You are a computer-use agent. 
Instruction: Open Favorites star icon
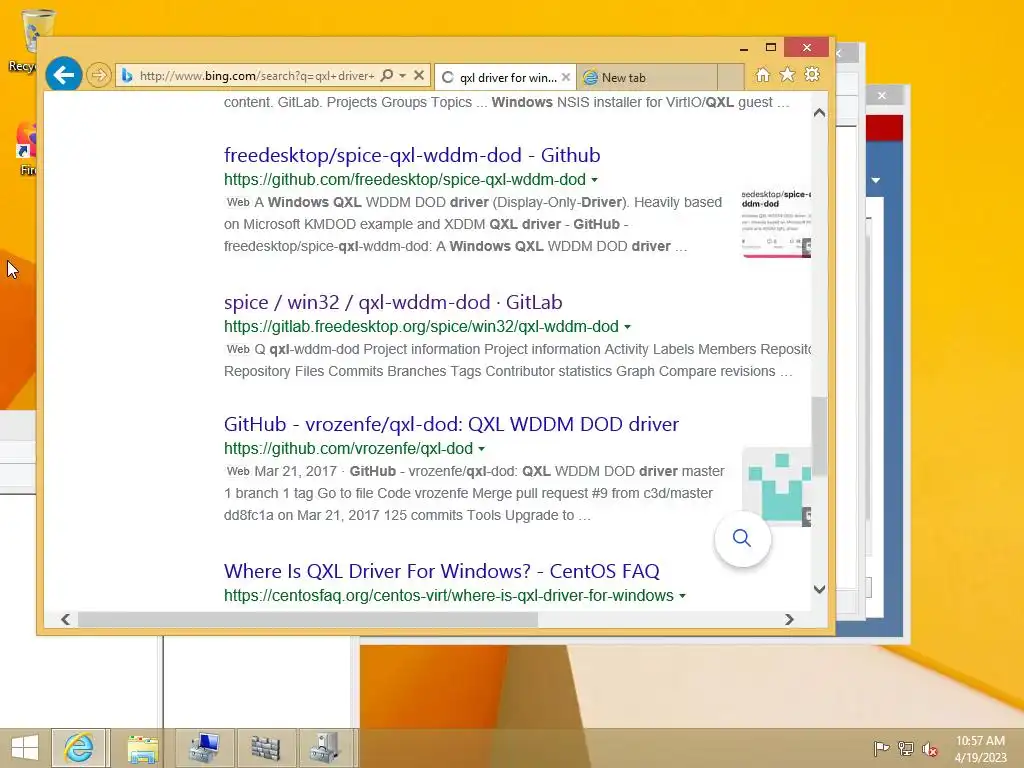click(x=788, y=75)
